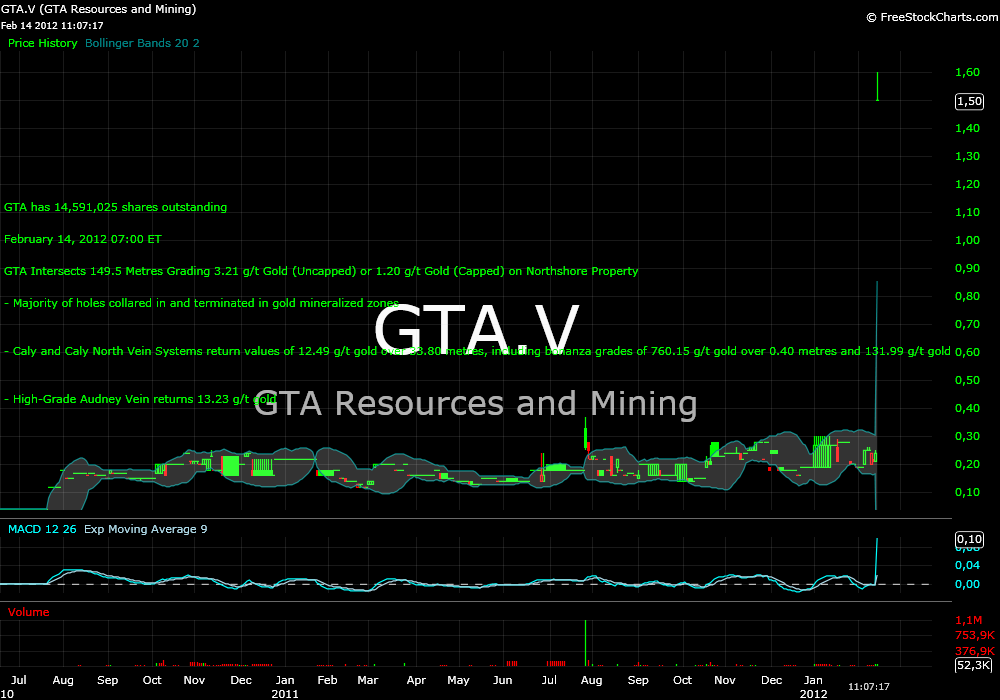
Task: Click the Feb 14 2012 11:07:17 timestamp
Action: pyautogui.click(x=52, y=26)
